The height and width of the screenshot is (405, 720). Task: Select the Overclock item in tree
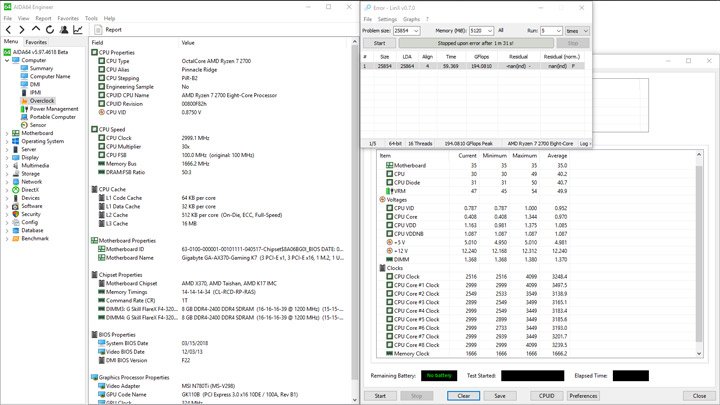click(x=41, y=101)
